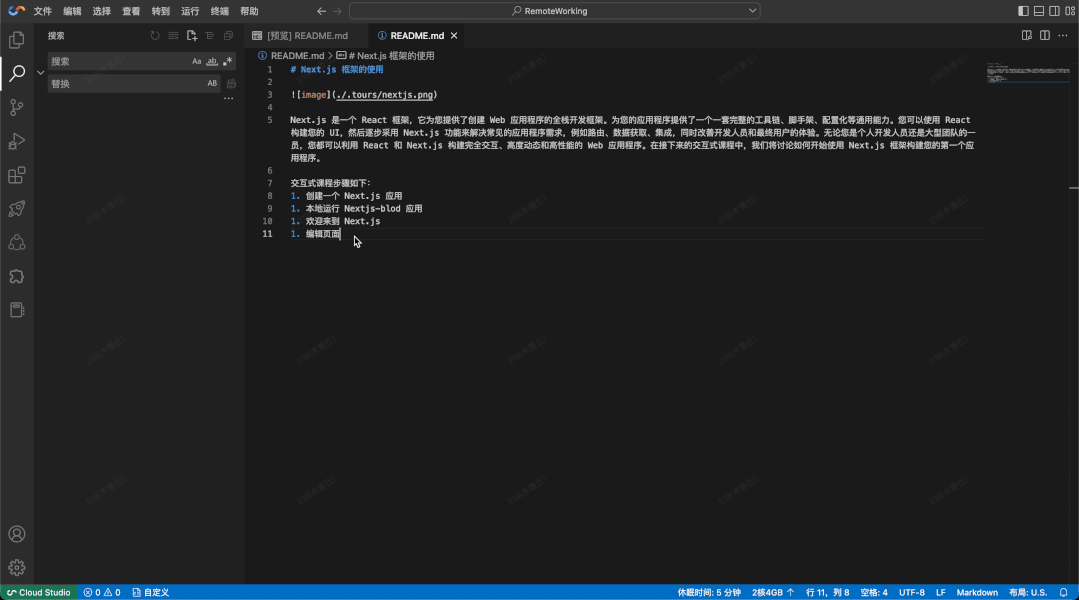Customize layout icon in title bar
Viewport: 1079px width, 600px height.
[x=1070, y=11]
